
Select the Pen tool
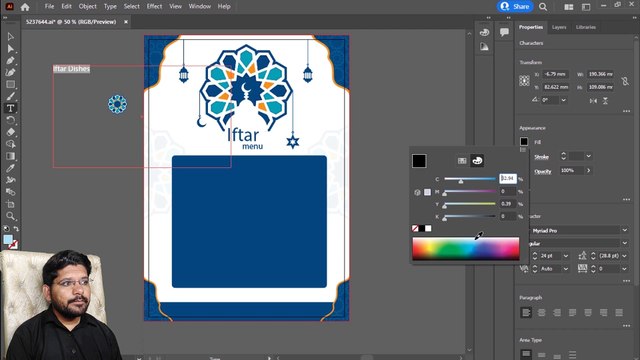tap(11, 61)
